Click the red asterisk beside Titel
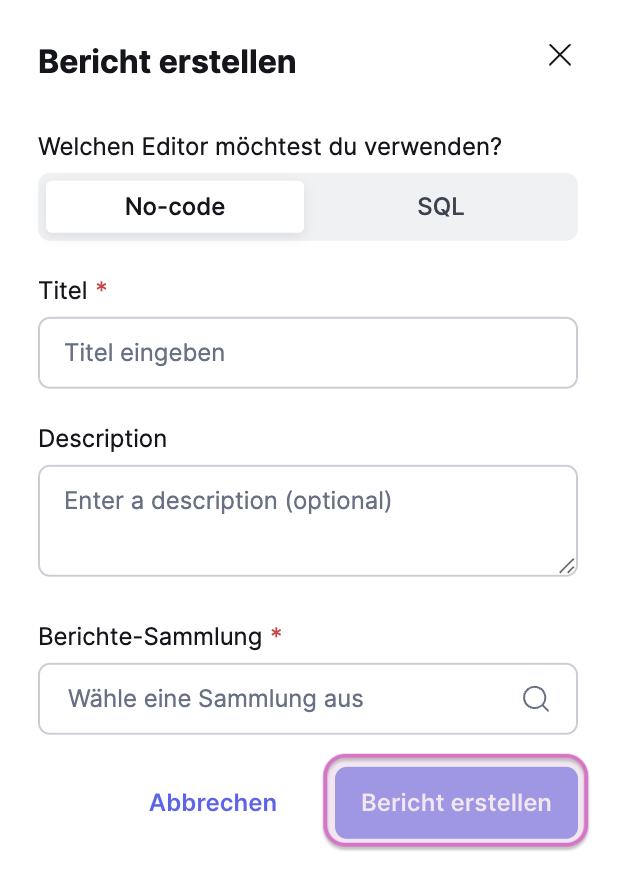Viewport: 618px width, 878px height. point(101,290)
